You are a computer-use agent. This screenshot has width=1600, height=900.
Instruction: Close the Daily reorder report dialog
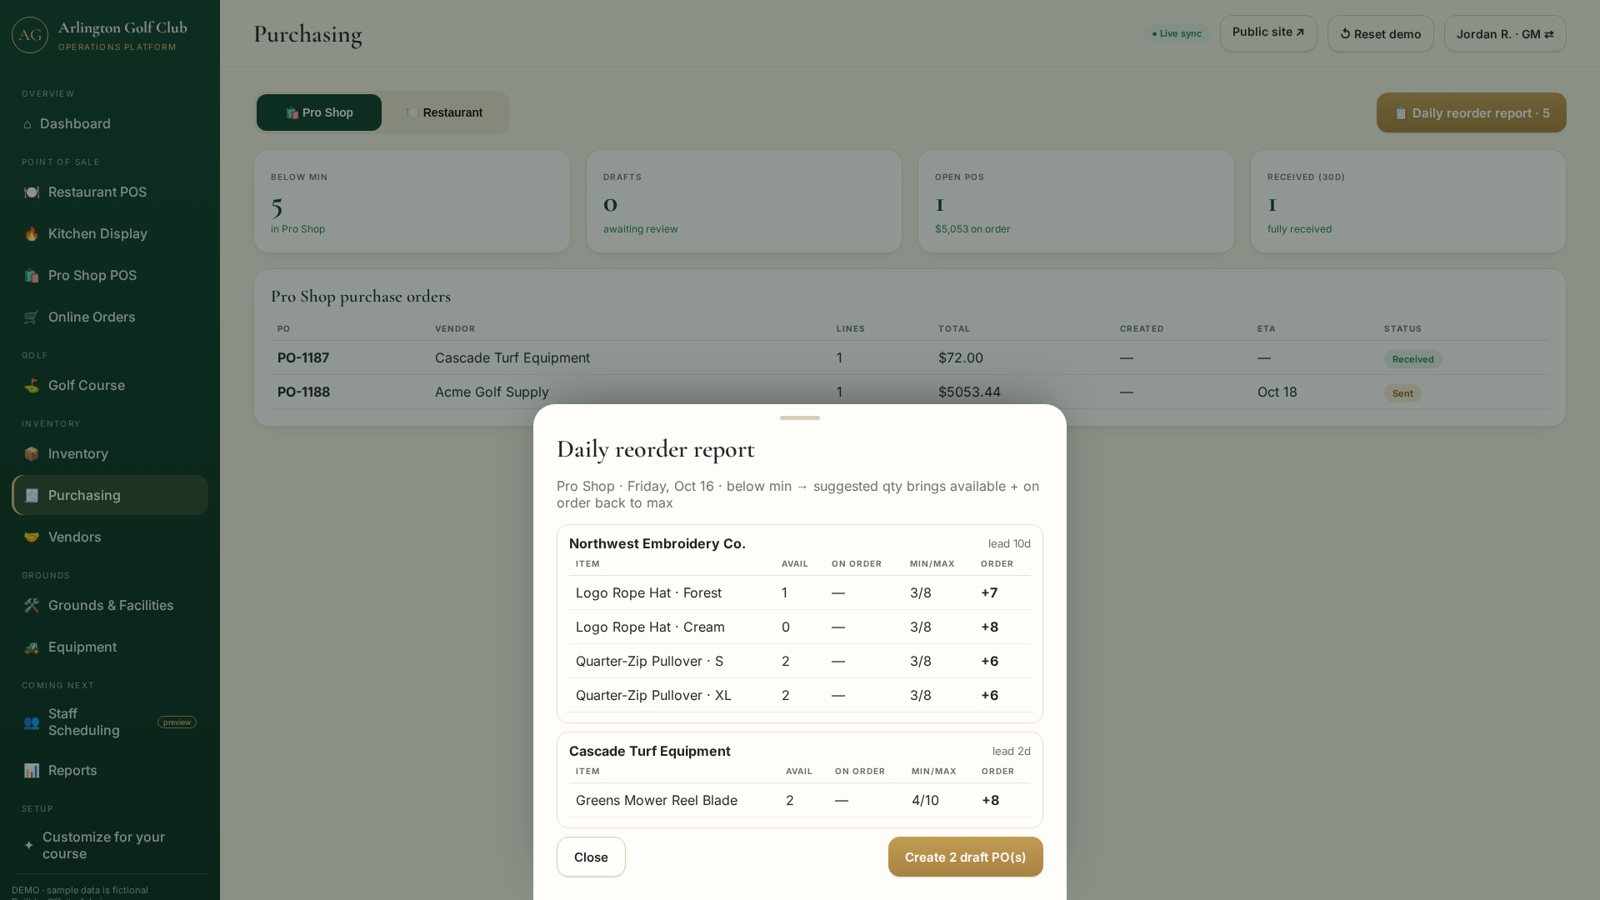(x=591, y=857)
